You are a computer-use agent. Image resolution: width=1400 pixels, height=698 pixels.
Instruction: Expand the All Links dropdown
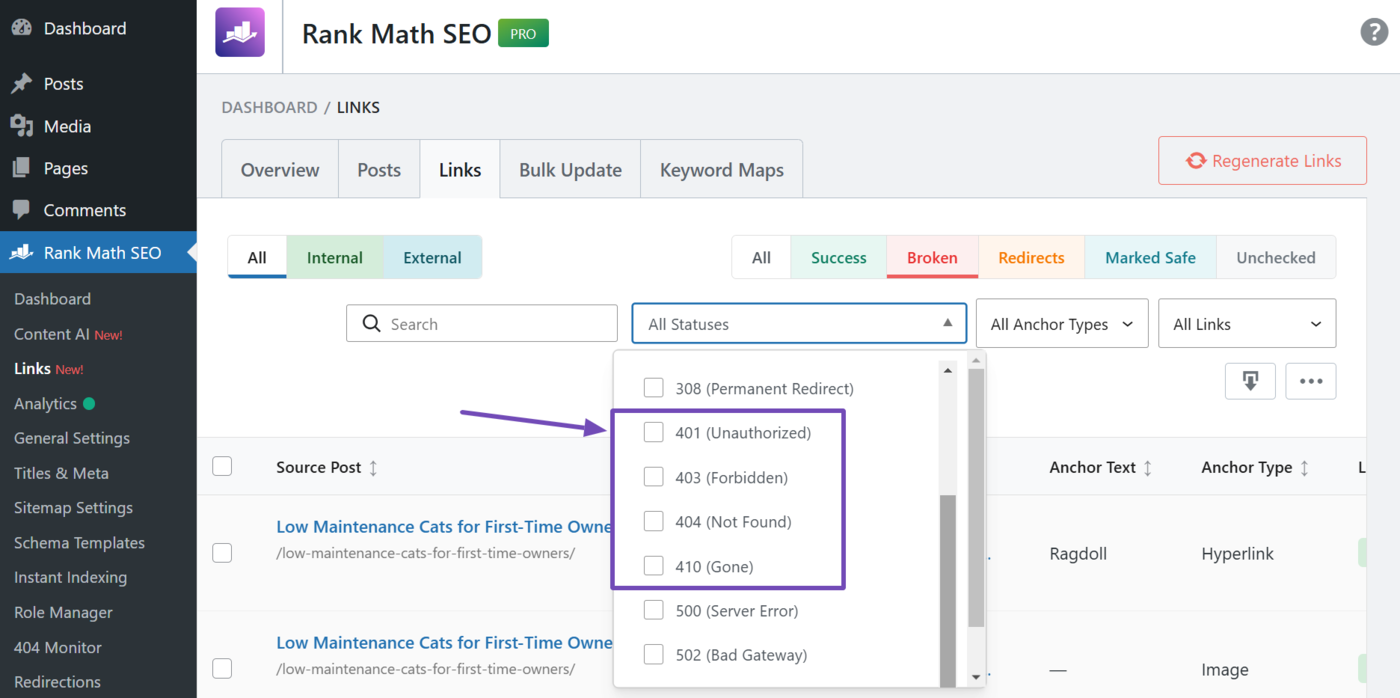click(1246, 323)
